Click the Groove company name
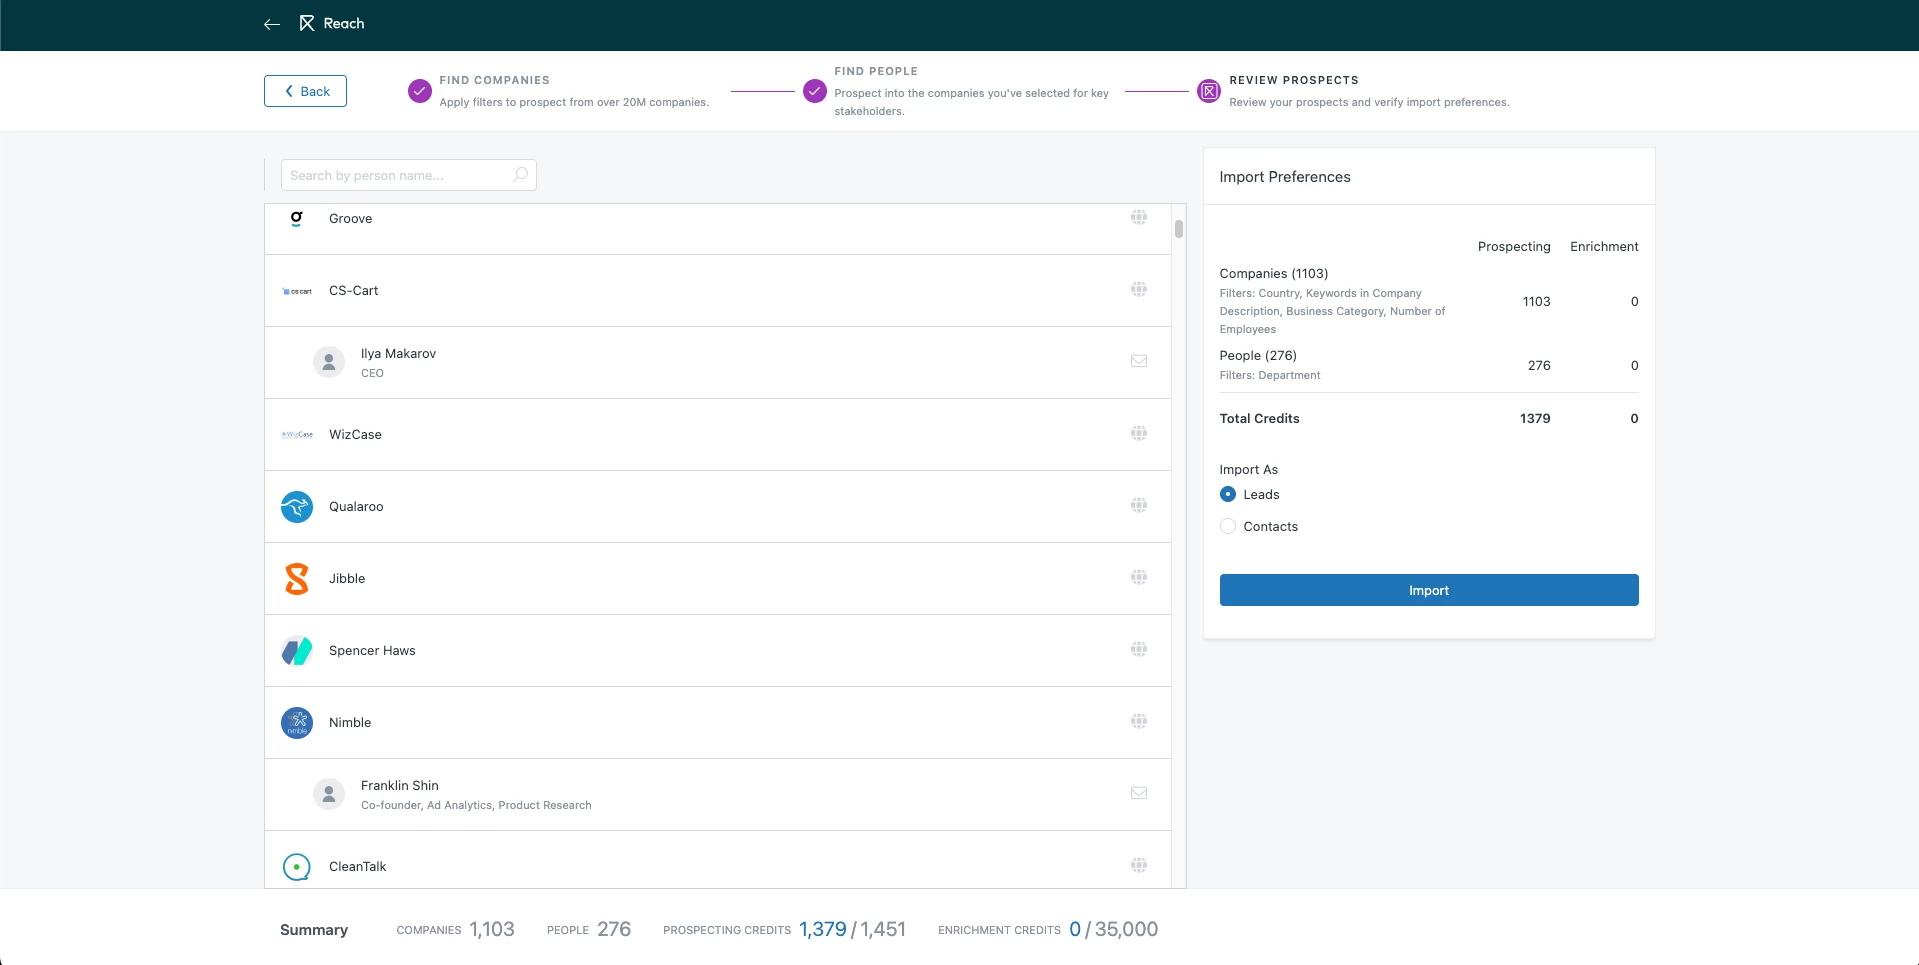The image size is (1919, 965). 350,218
